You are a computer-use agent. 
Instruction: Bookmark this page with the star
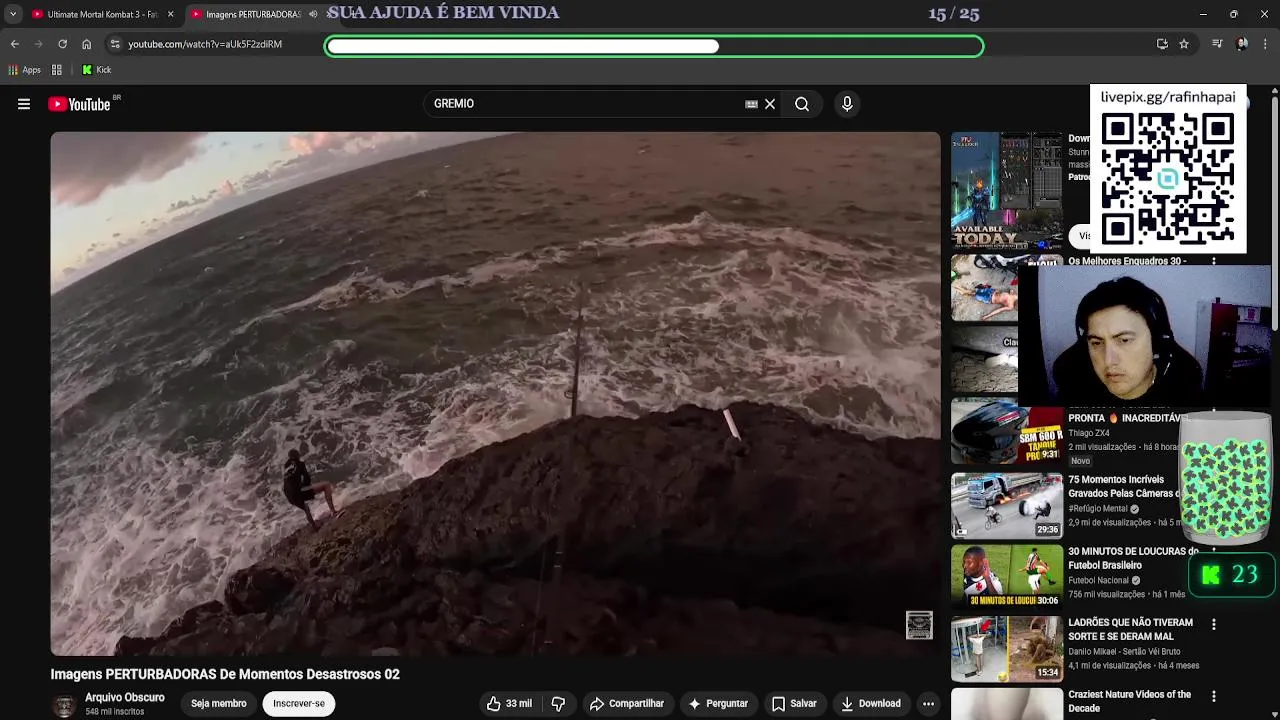click(x=1184, y=44)
